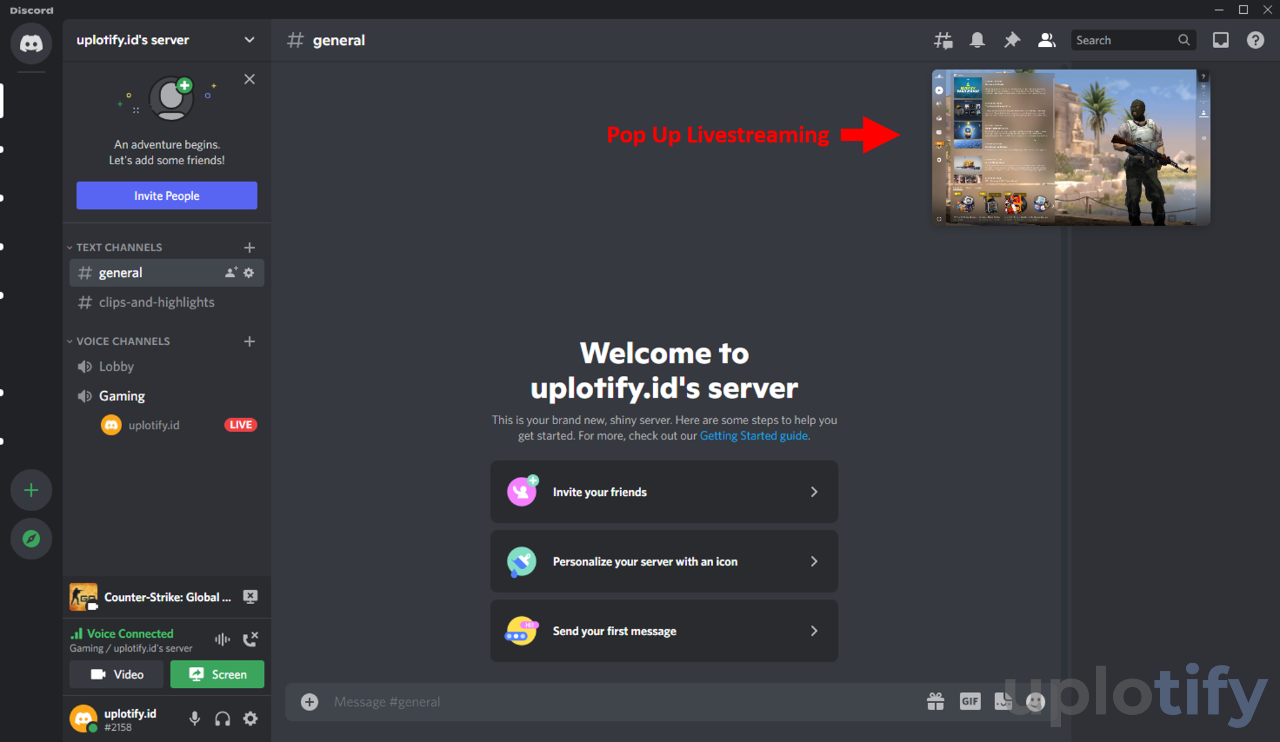Edit general channel settings gear
Viewport: 1280px width, 742px height.
(249, 273)
